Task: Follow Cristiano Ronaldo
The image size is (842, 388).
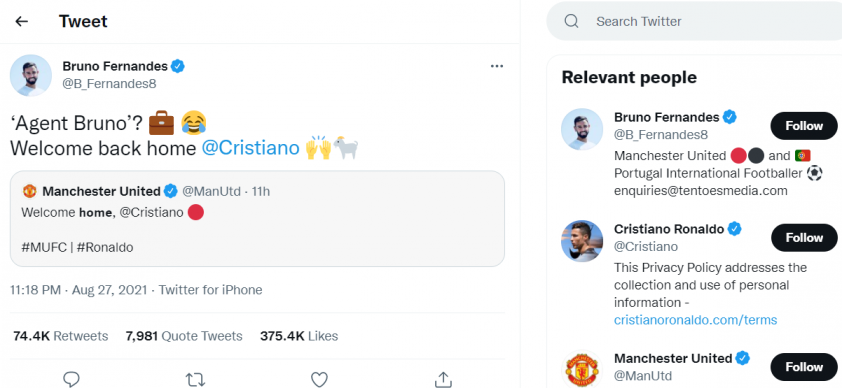Action: [804, 238]
